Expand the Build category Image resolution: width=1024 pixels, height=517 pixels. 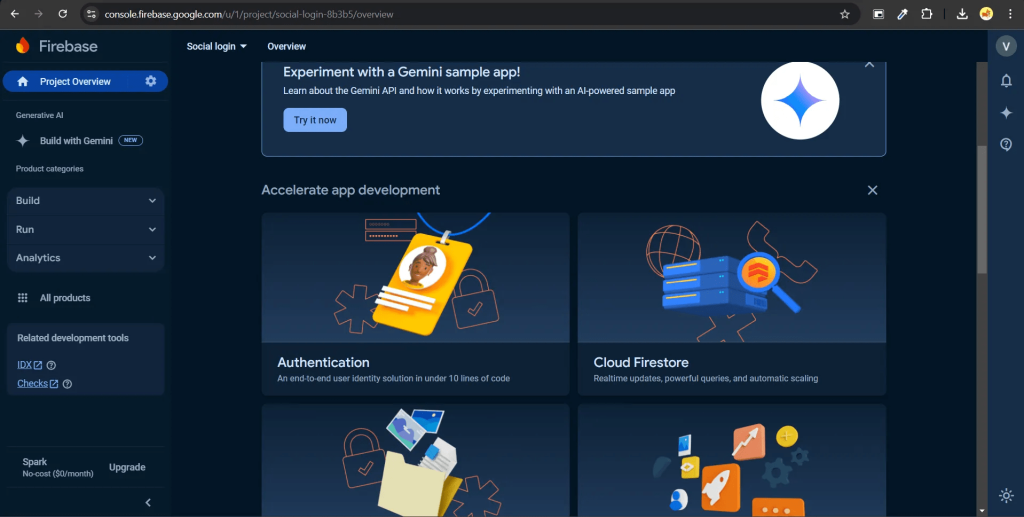pos(85,201)
